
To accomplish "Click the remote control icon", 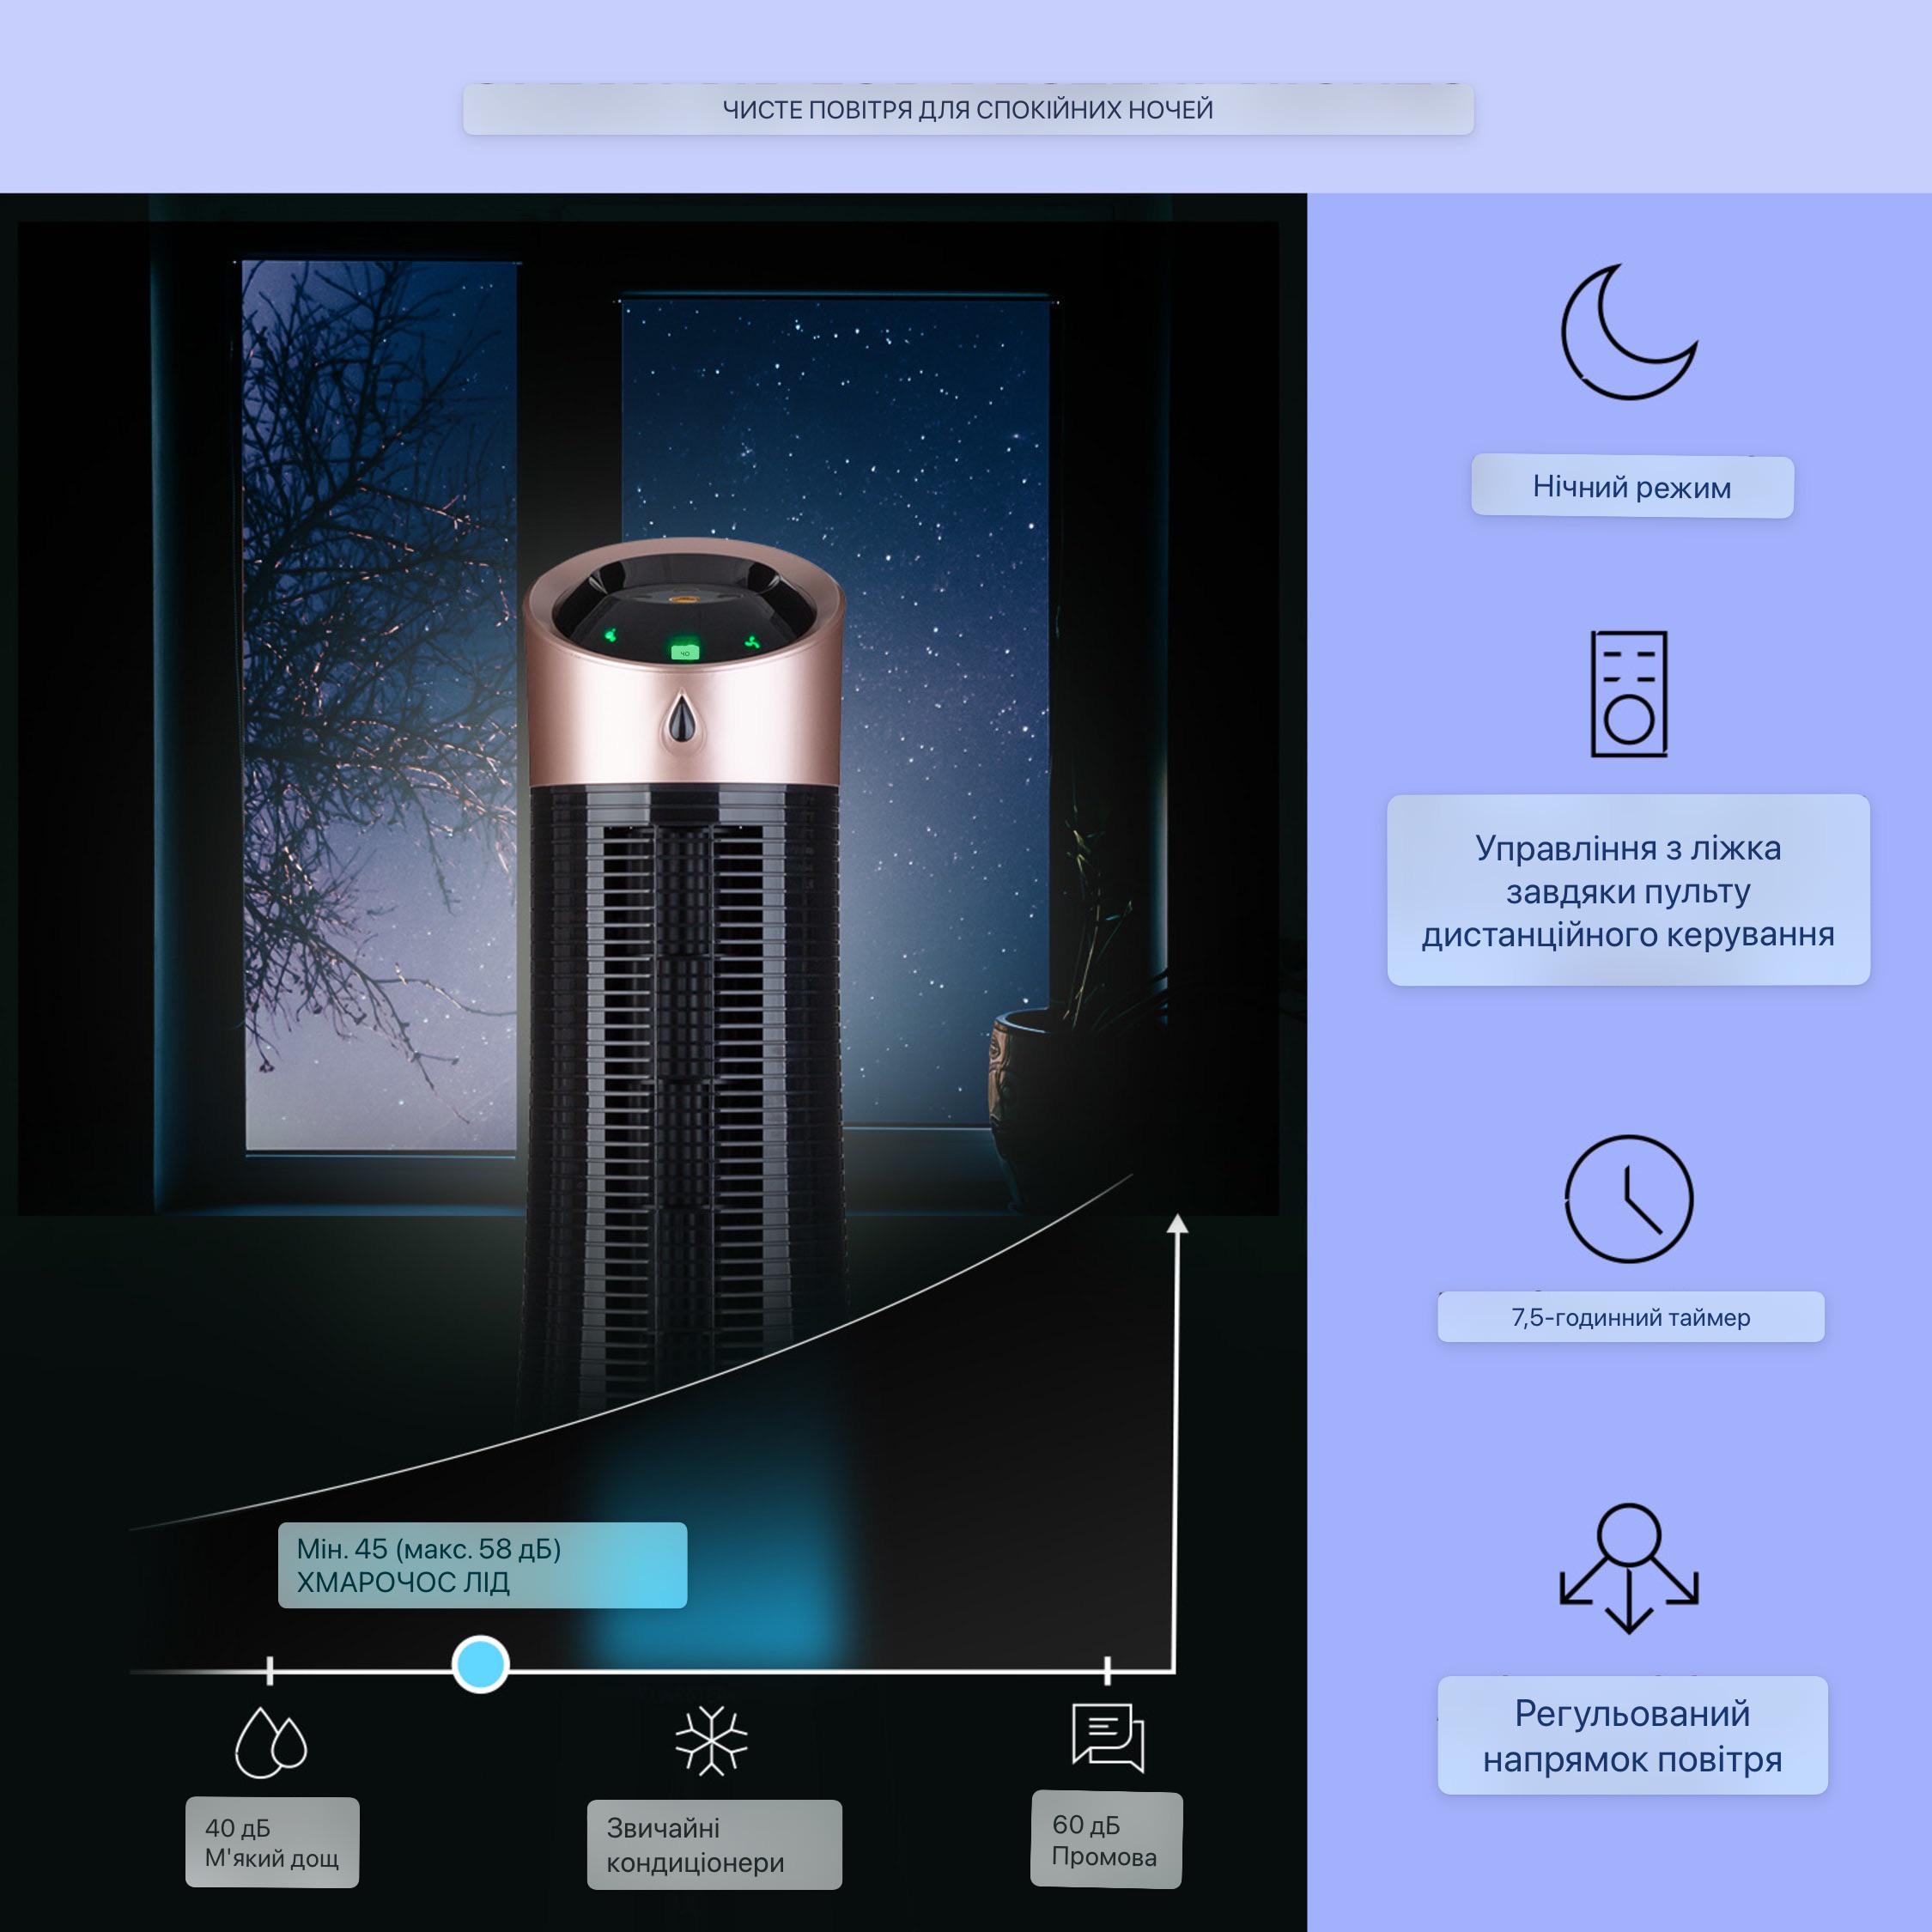I will [1629, 693].
